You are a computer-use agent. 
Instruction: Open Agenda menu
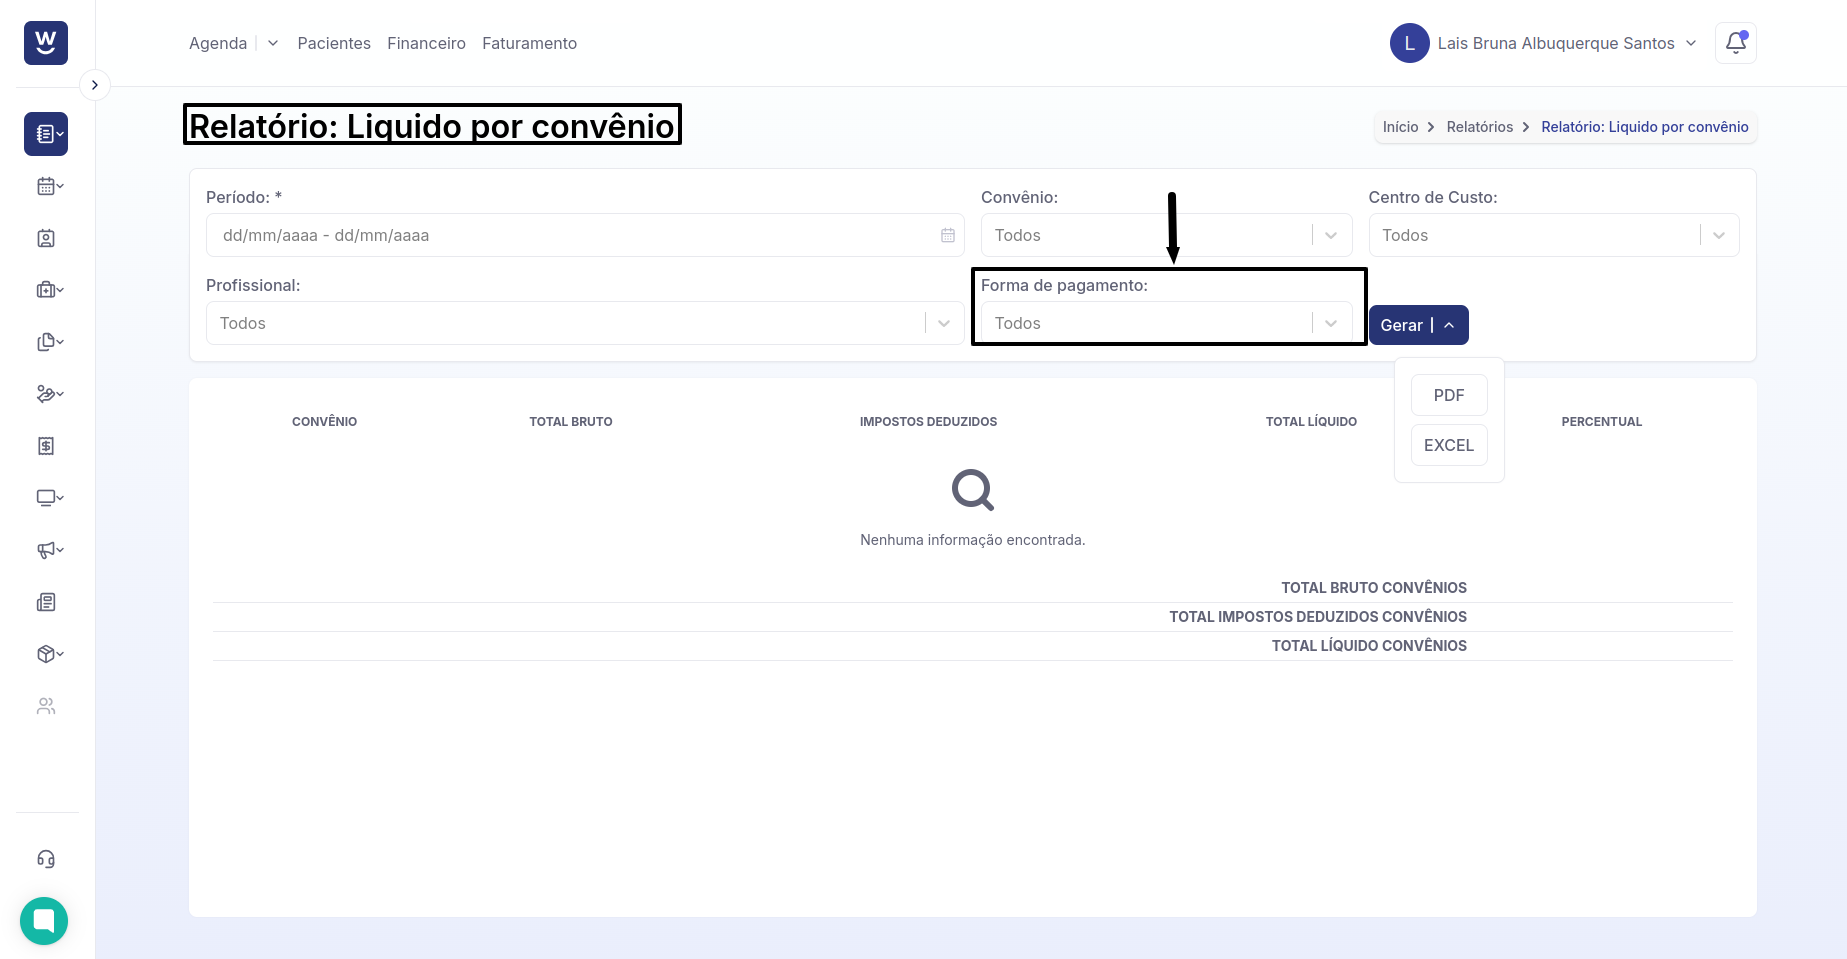pyautogui.click(x=218, y=43)
